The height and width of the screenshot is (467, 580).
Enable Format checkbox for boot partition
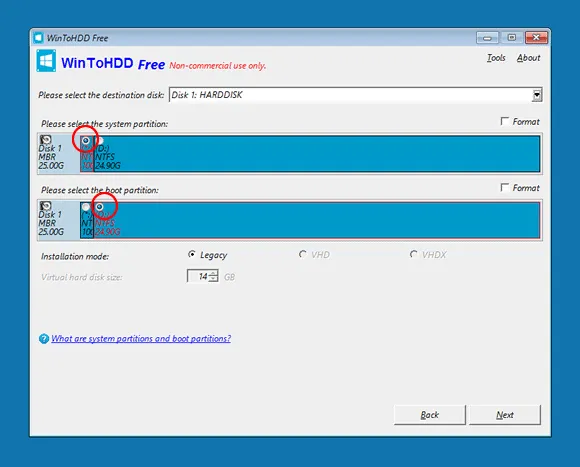coord(505,187)
